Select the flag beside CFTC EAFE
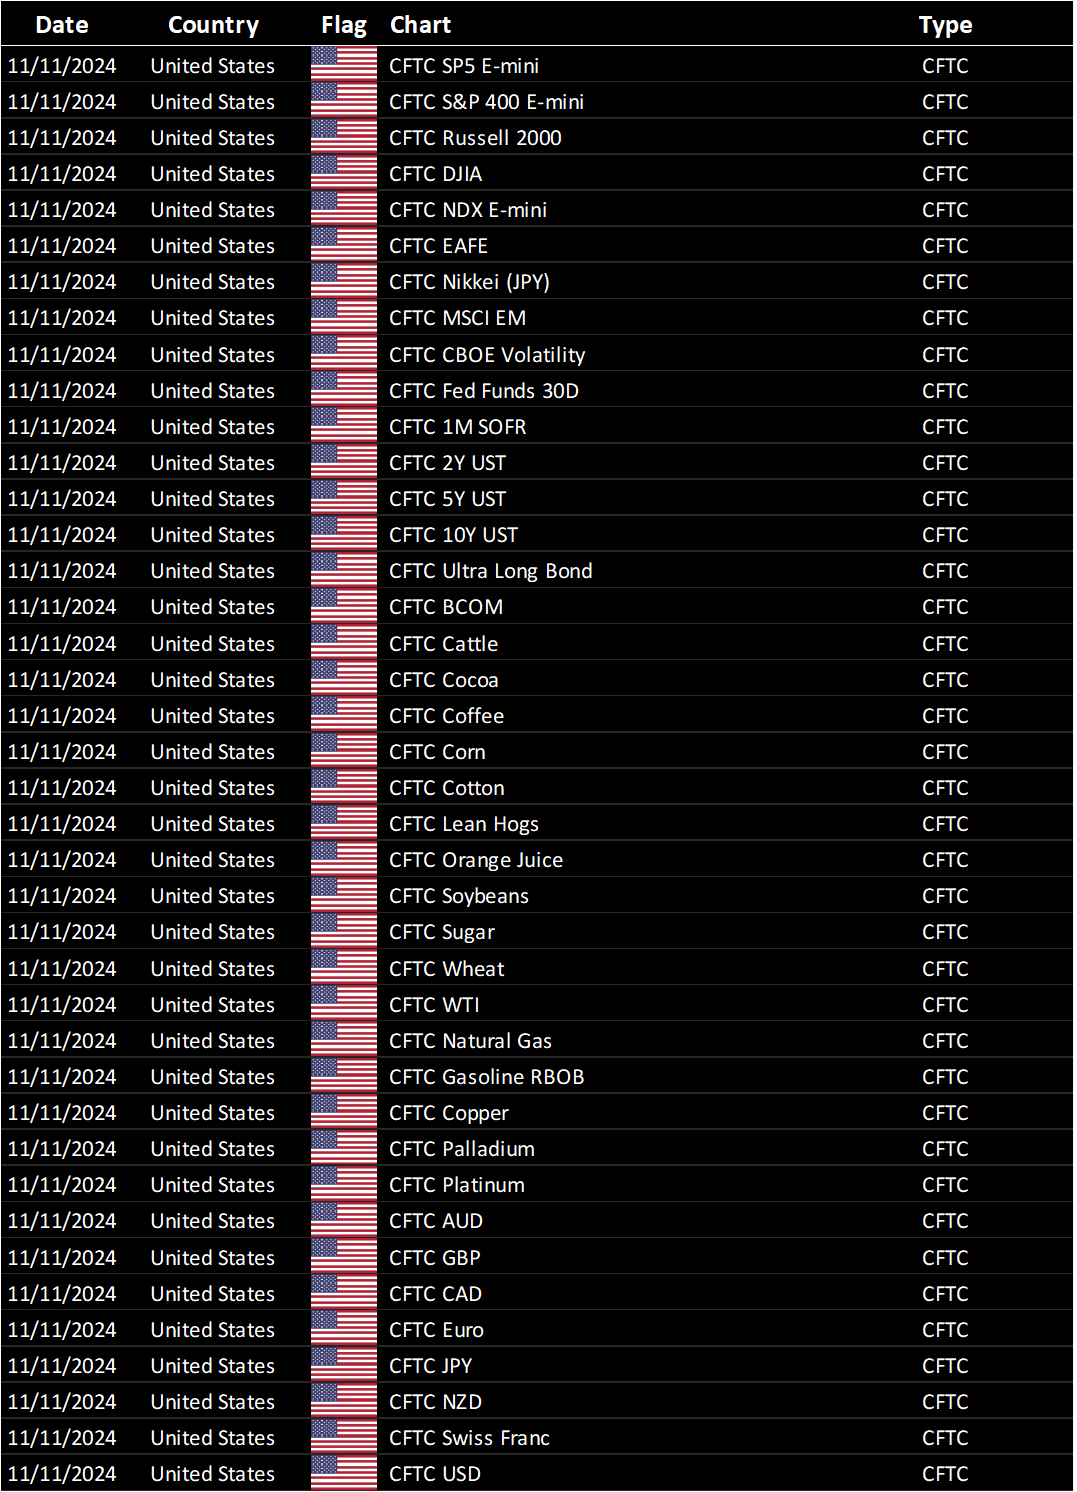 (x=344, y=245)
